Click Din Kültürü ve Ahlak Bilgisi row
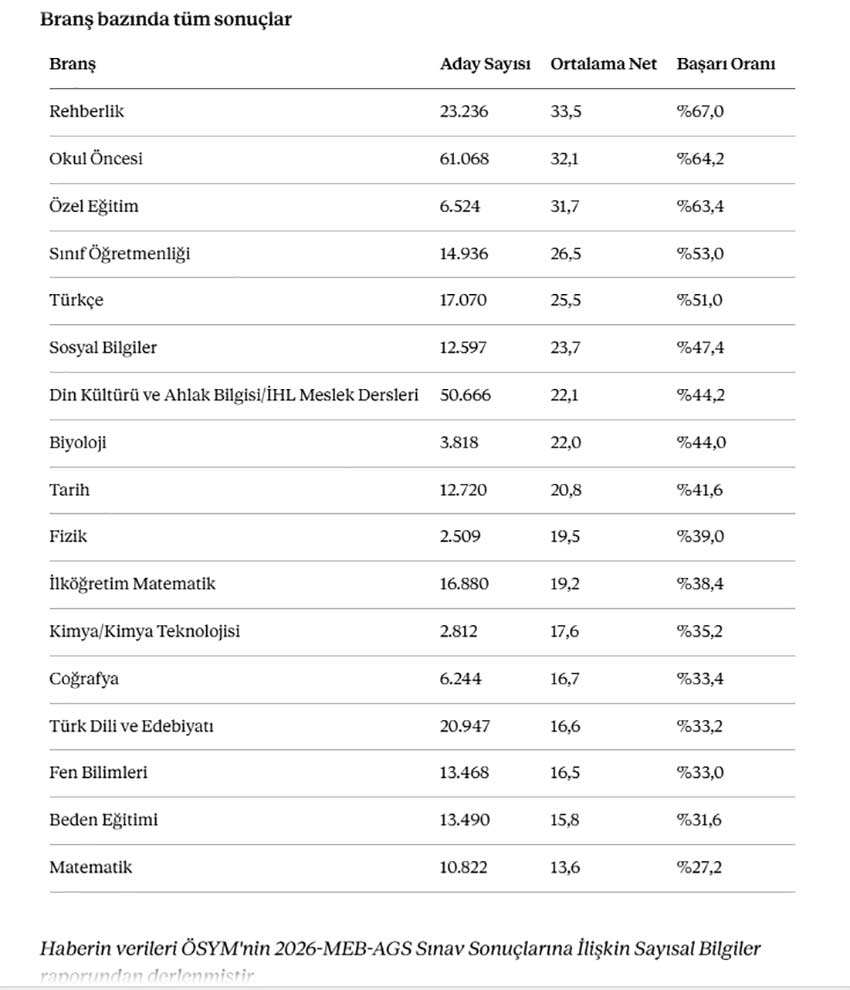This screenshot has width=850, height=990. pos(422,395)
